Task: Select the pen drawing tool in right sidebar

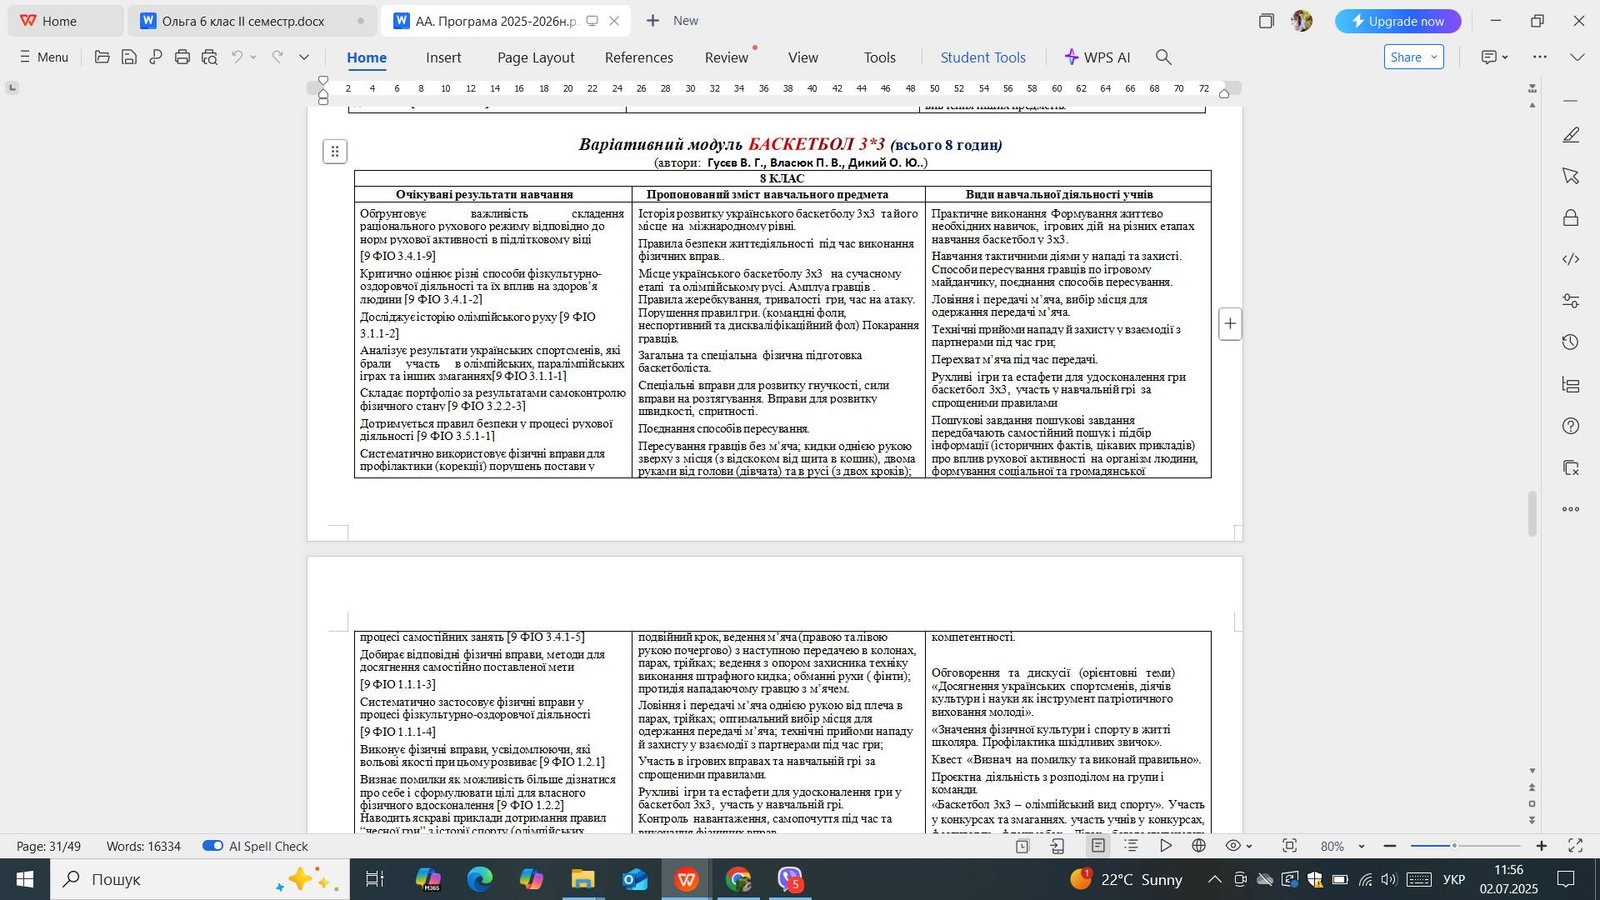Action: 1571,135
